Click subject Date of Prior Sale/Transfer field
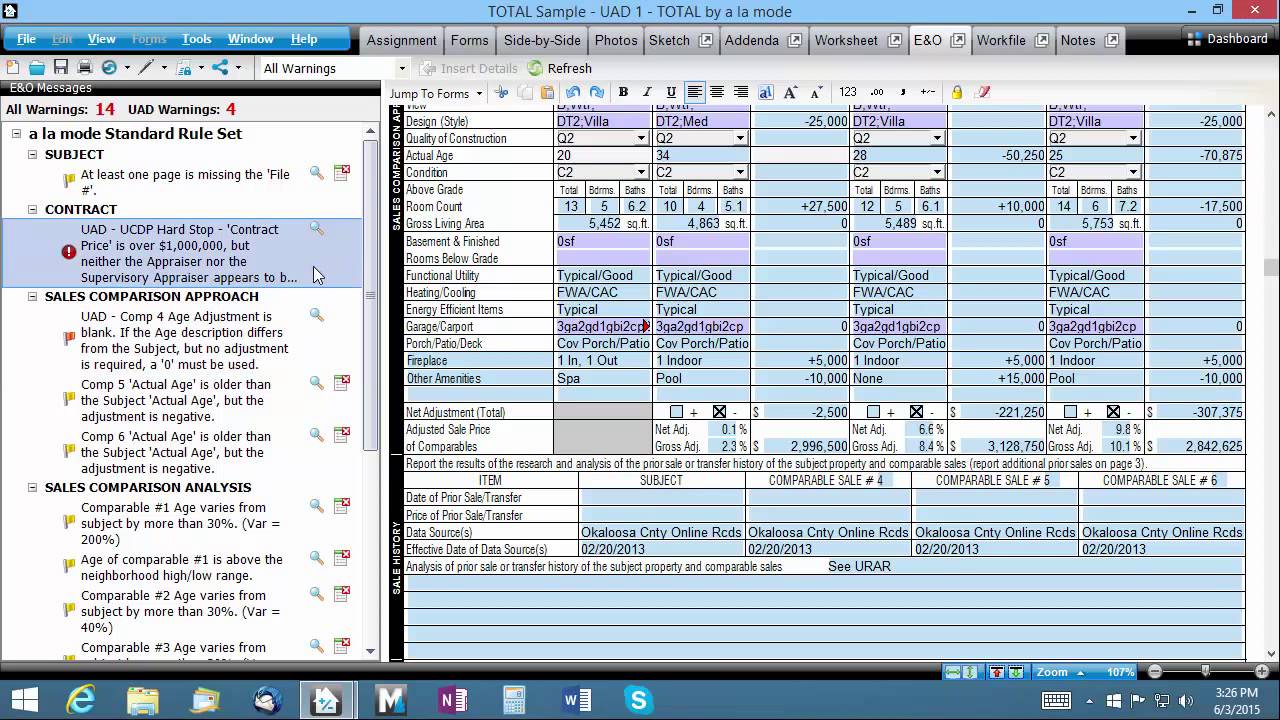Viewport: 1280px width, 720px height. tap(661, 498)
